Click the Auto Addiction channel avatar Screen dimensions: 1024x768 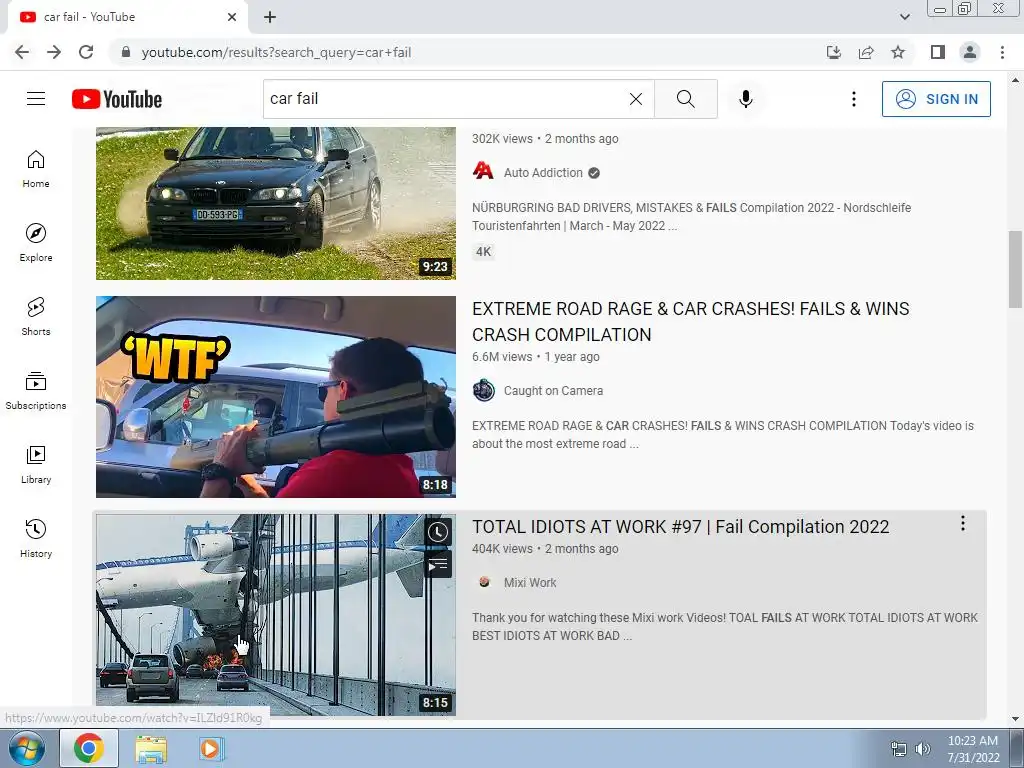point(483,171)
